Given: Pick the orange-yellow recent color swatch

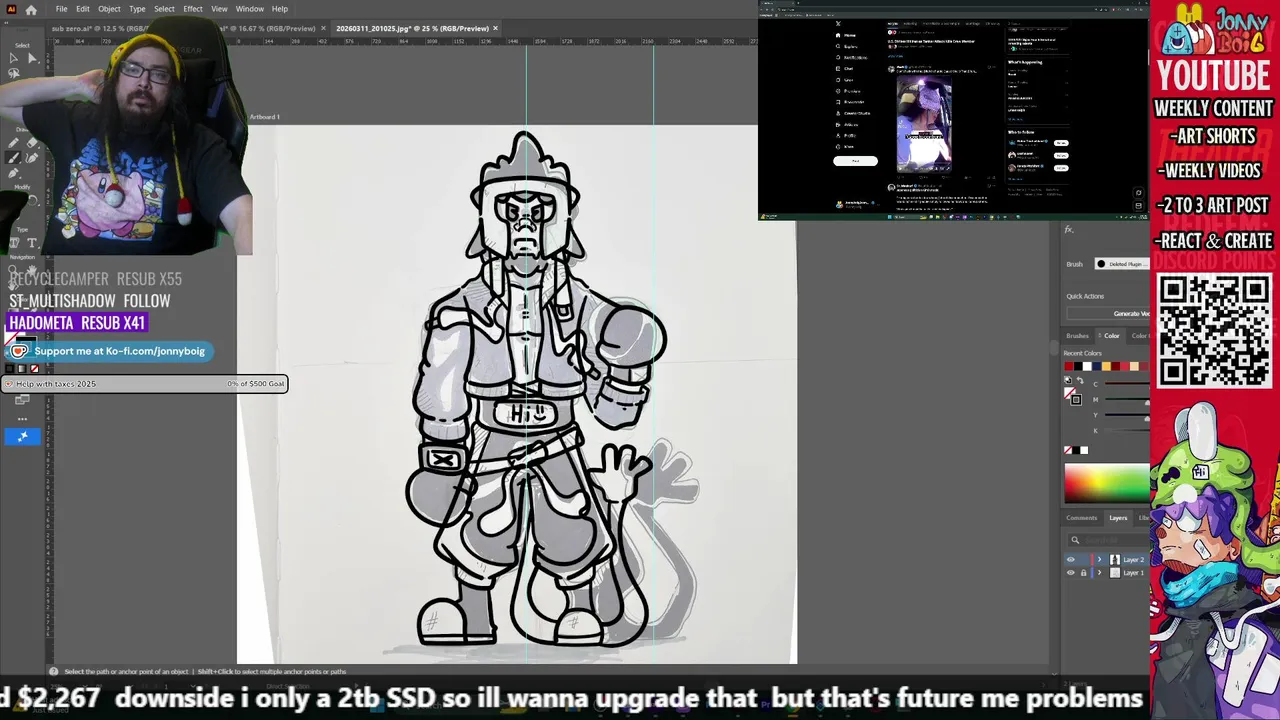Looking at the screenshot, I should pyautogui.click(x=1105, y=366).
